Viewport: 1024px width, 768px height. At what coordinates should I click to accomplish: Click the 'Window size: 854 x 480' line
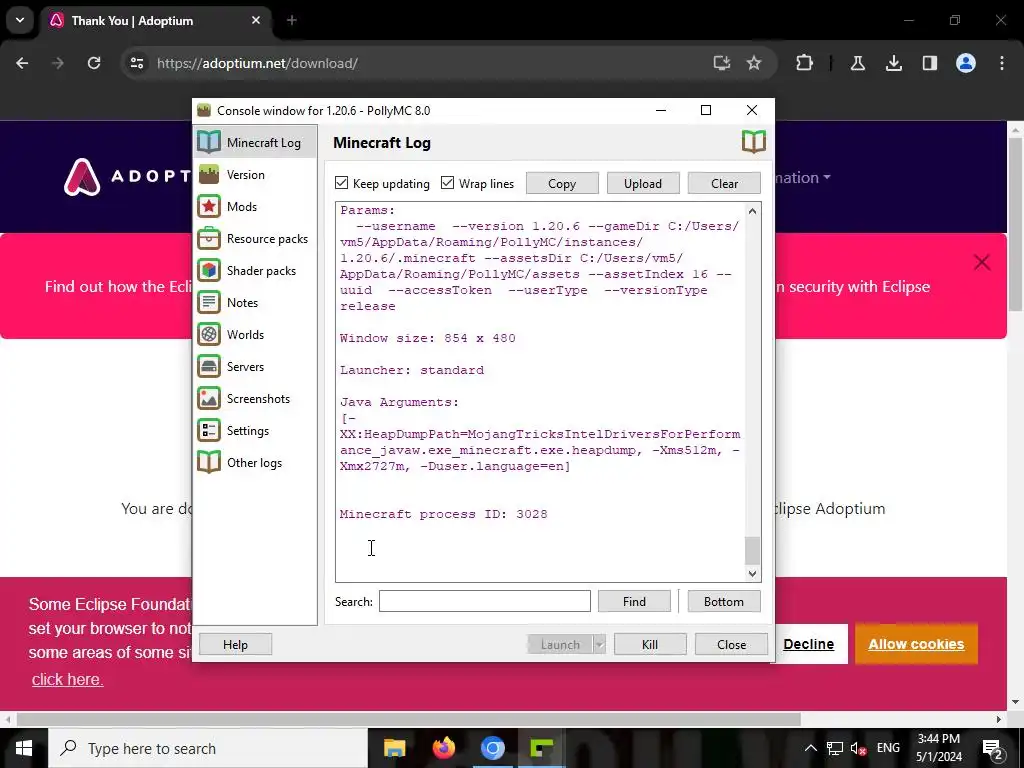(x=428, y=338)
